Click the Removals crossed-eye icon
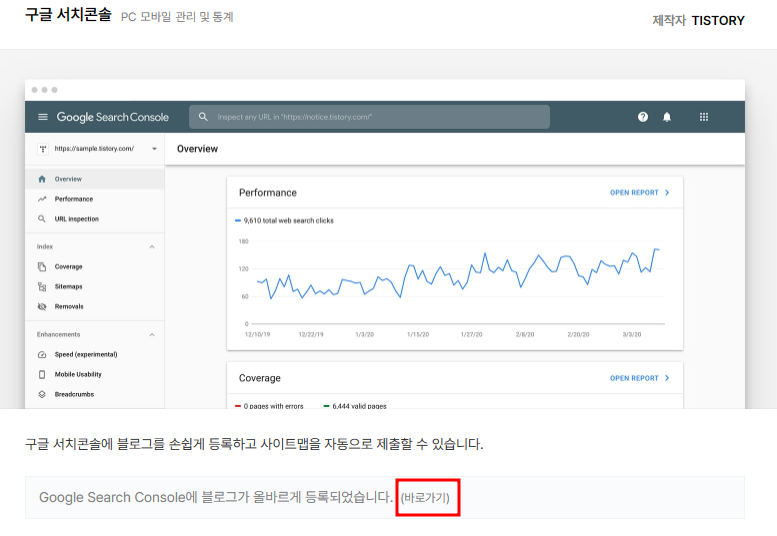Screen dimensions: 777x536 click(x=42, y=306)
